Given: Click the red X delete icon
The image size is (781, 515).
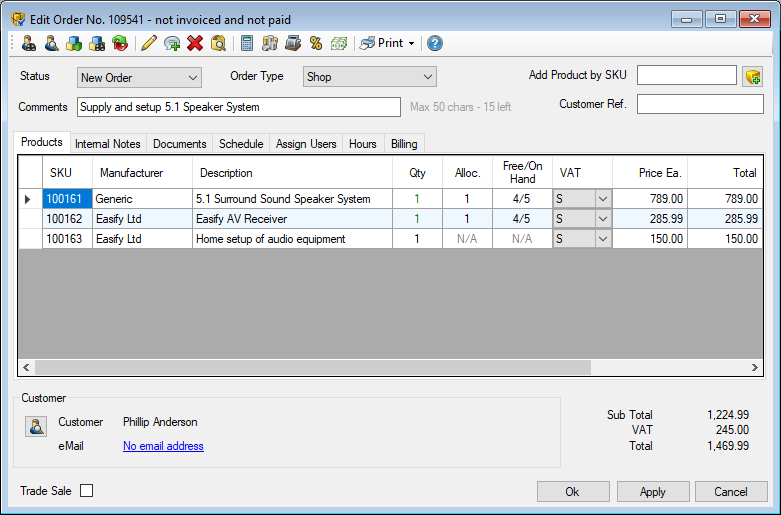Looking at the screenshot, I should point(195,43).
